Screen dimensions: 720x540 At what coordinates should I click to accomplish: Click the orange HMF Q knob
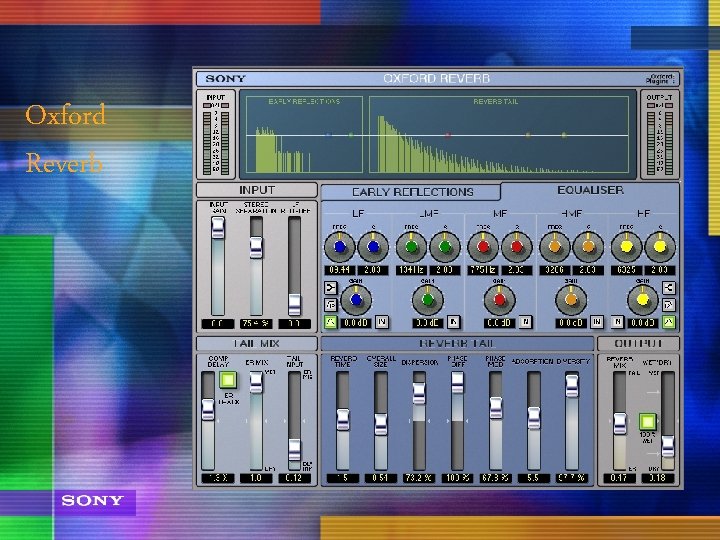[x=588, y=247]
